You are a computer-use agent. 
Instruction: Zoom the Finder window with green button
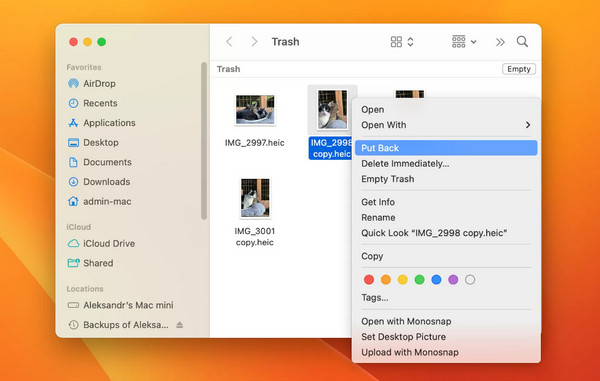(x=101, y=42)
